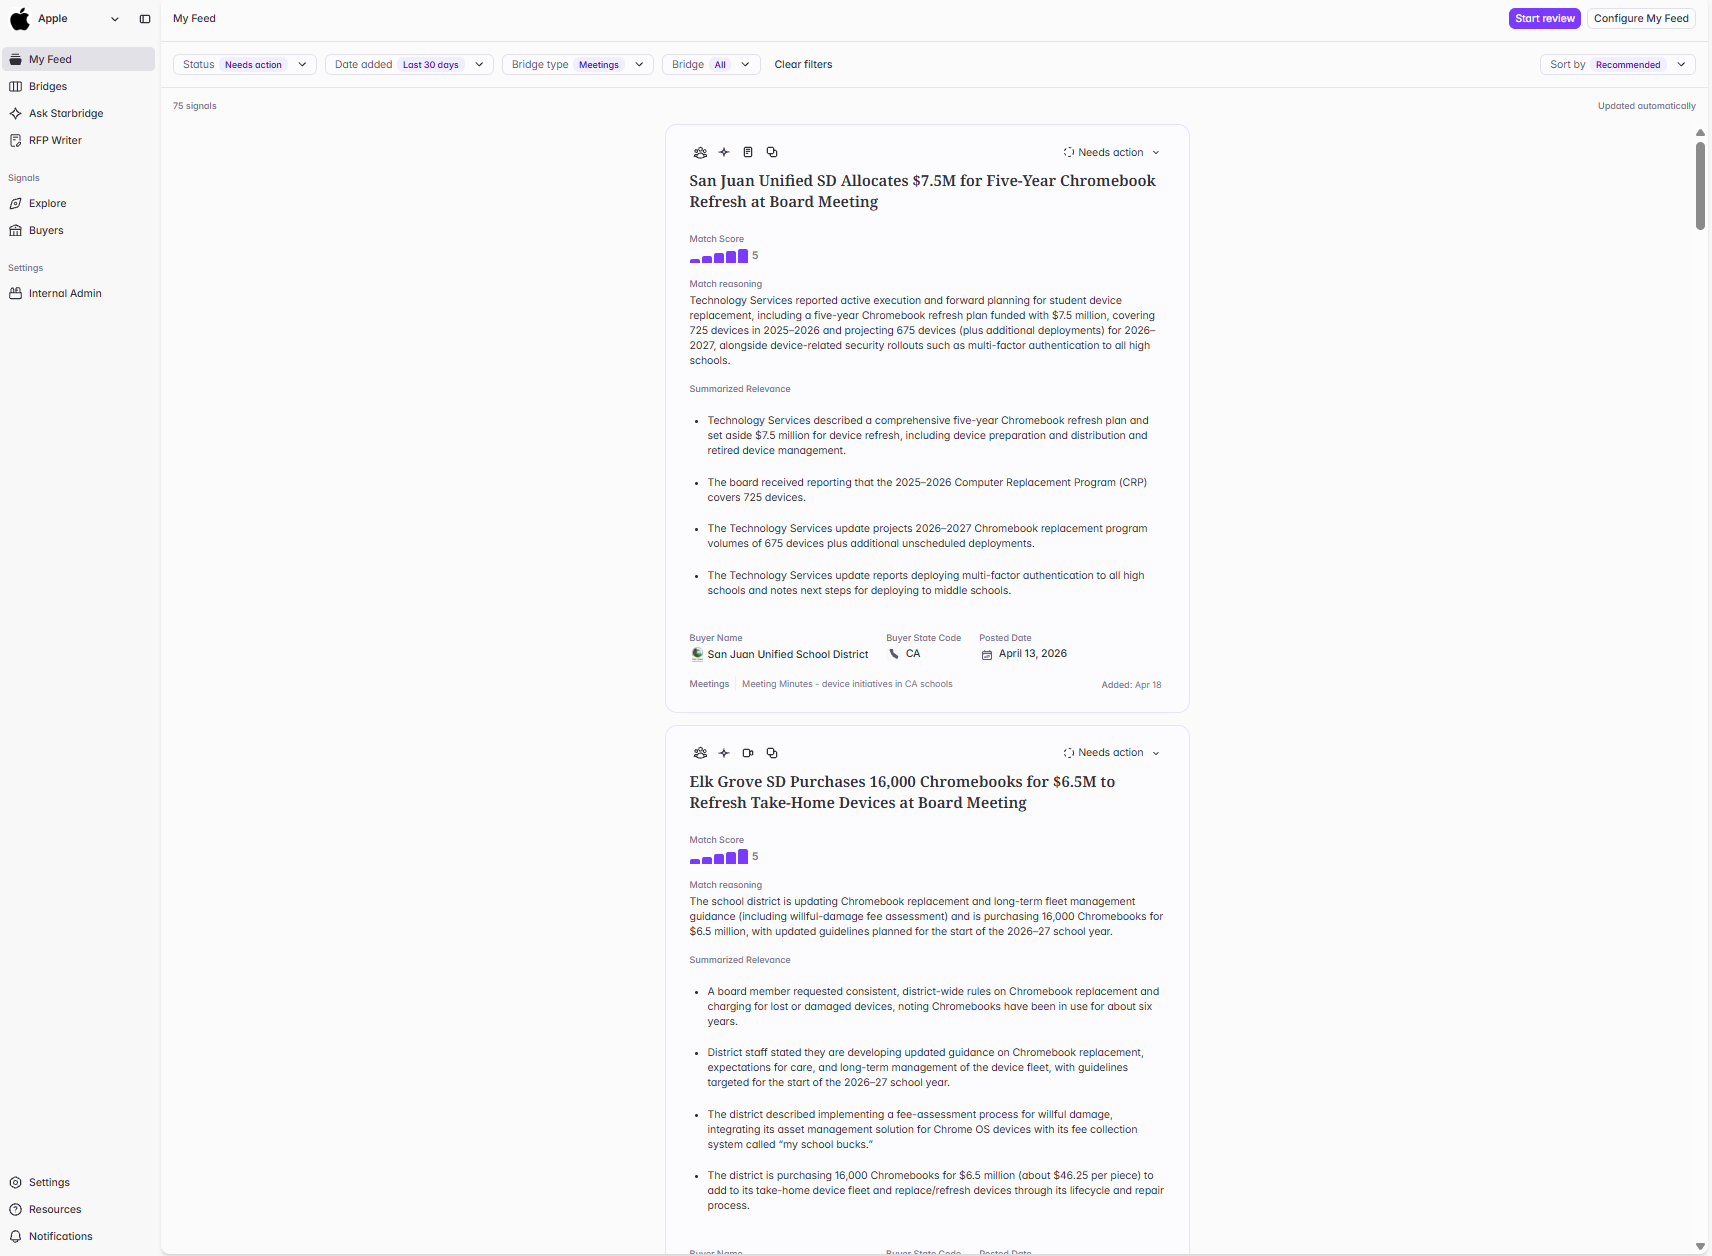Open the Buyers page
The image size is (1712, 1256).
tap(78, 231)
